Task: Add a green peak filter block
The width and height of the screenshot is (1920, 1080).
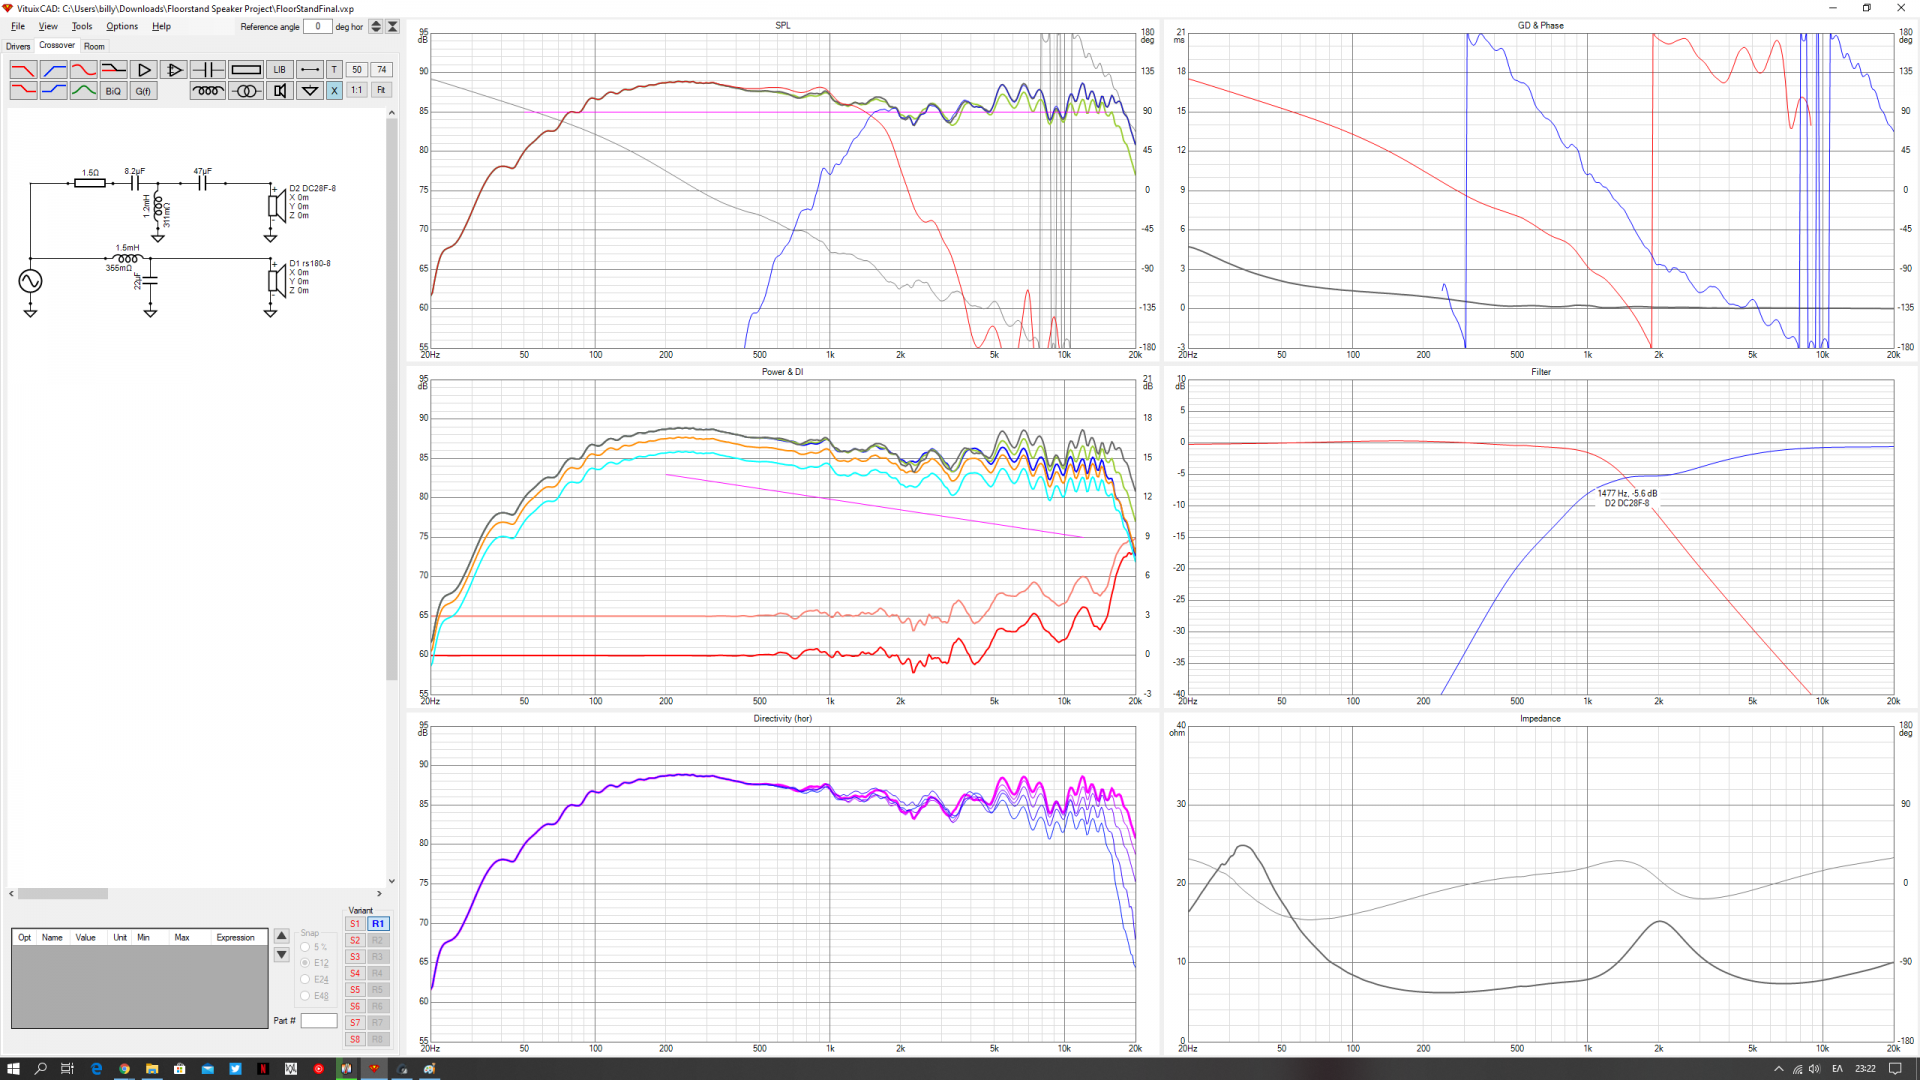Action: point(84,91)
